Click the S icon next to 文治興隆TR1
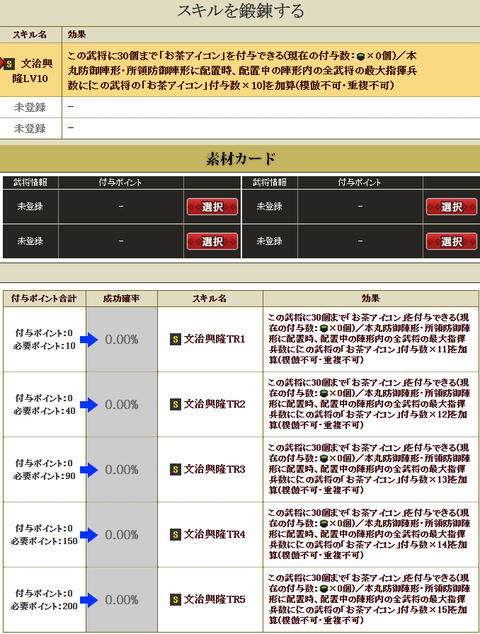 [x=175, y=339]
